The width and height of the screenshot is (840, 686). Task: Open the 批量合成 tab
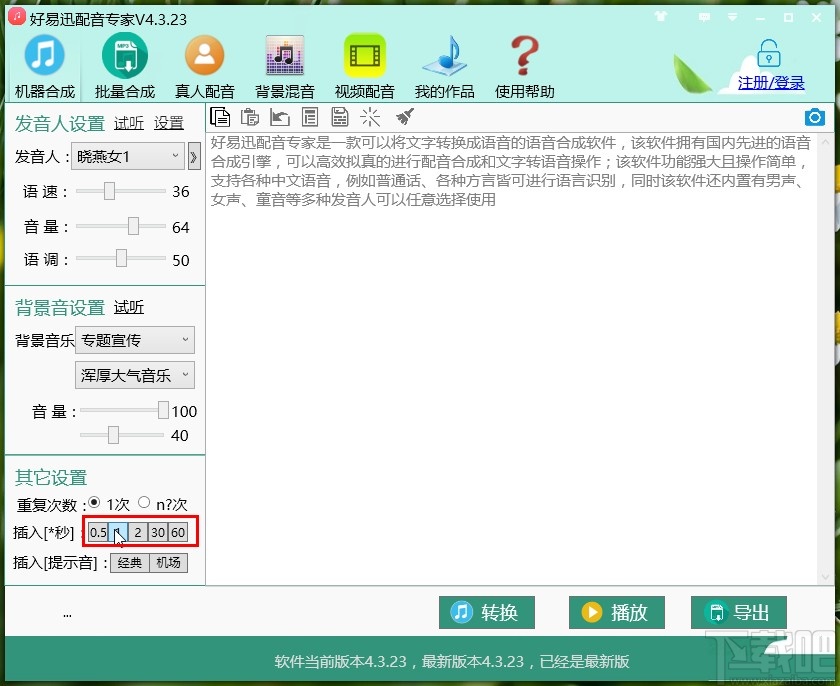124,67
